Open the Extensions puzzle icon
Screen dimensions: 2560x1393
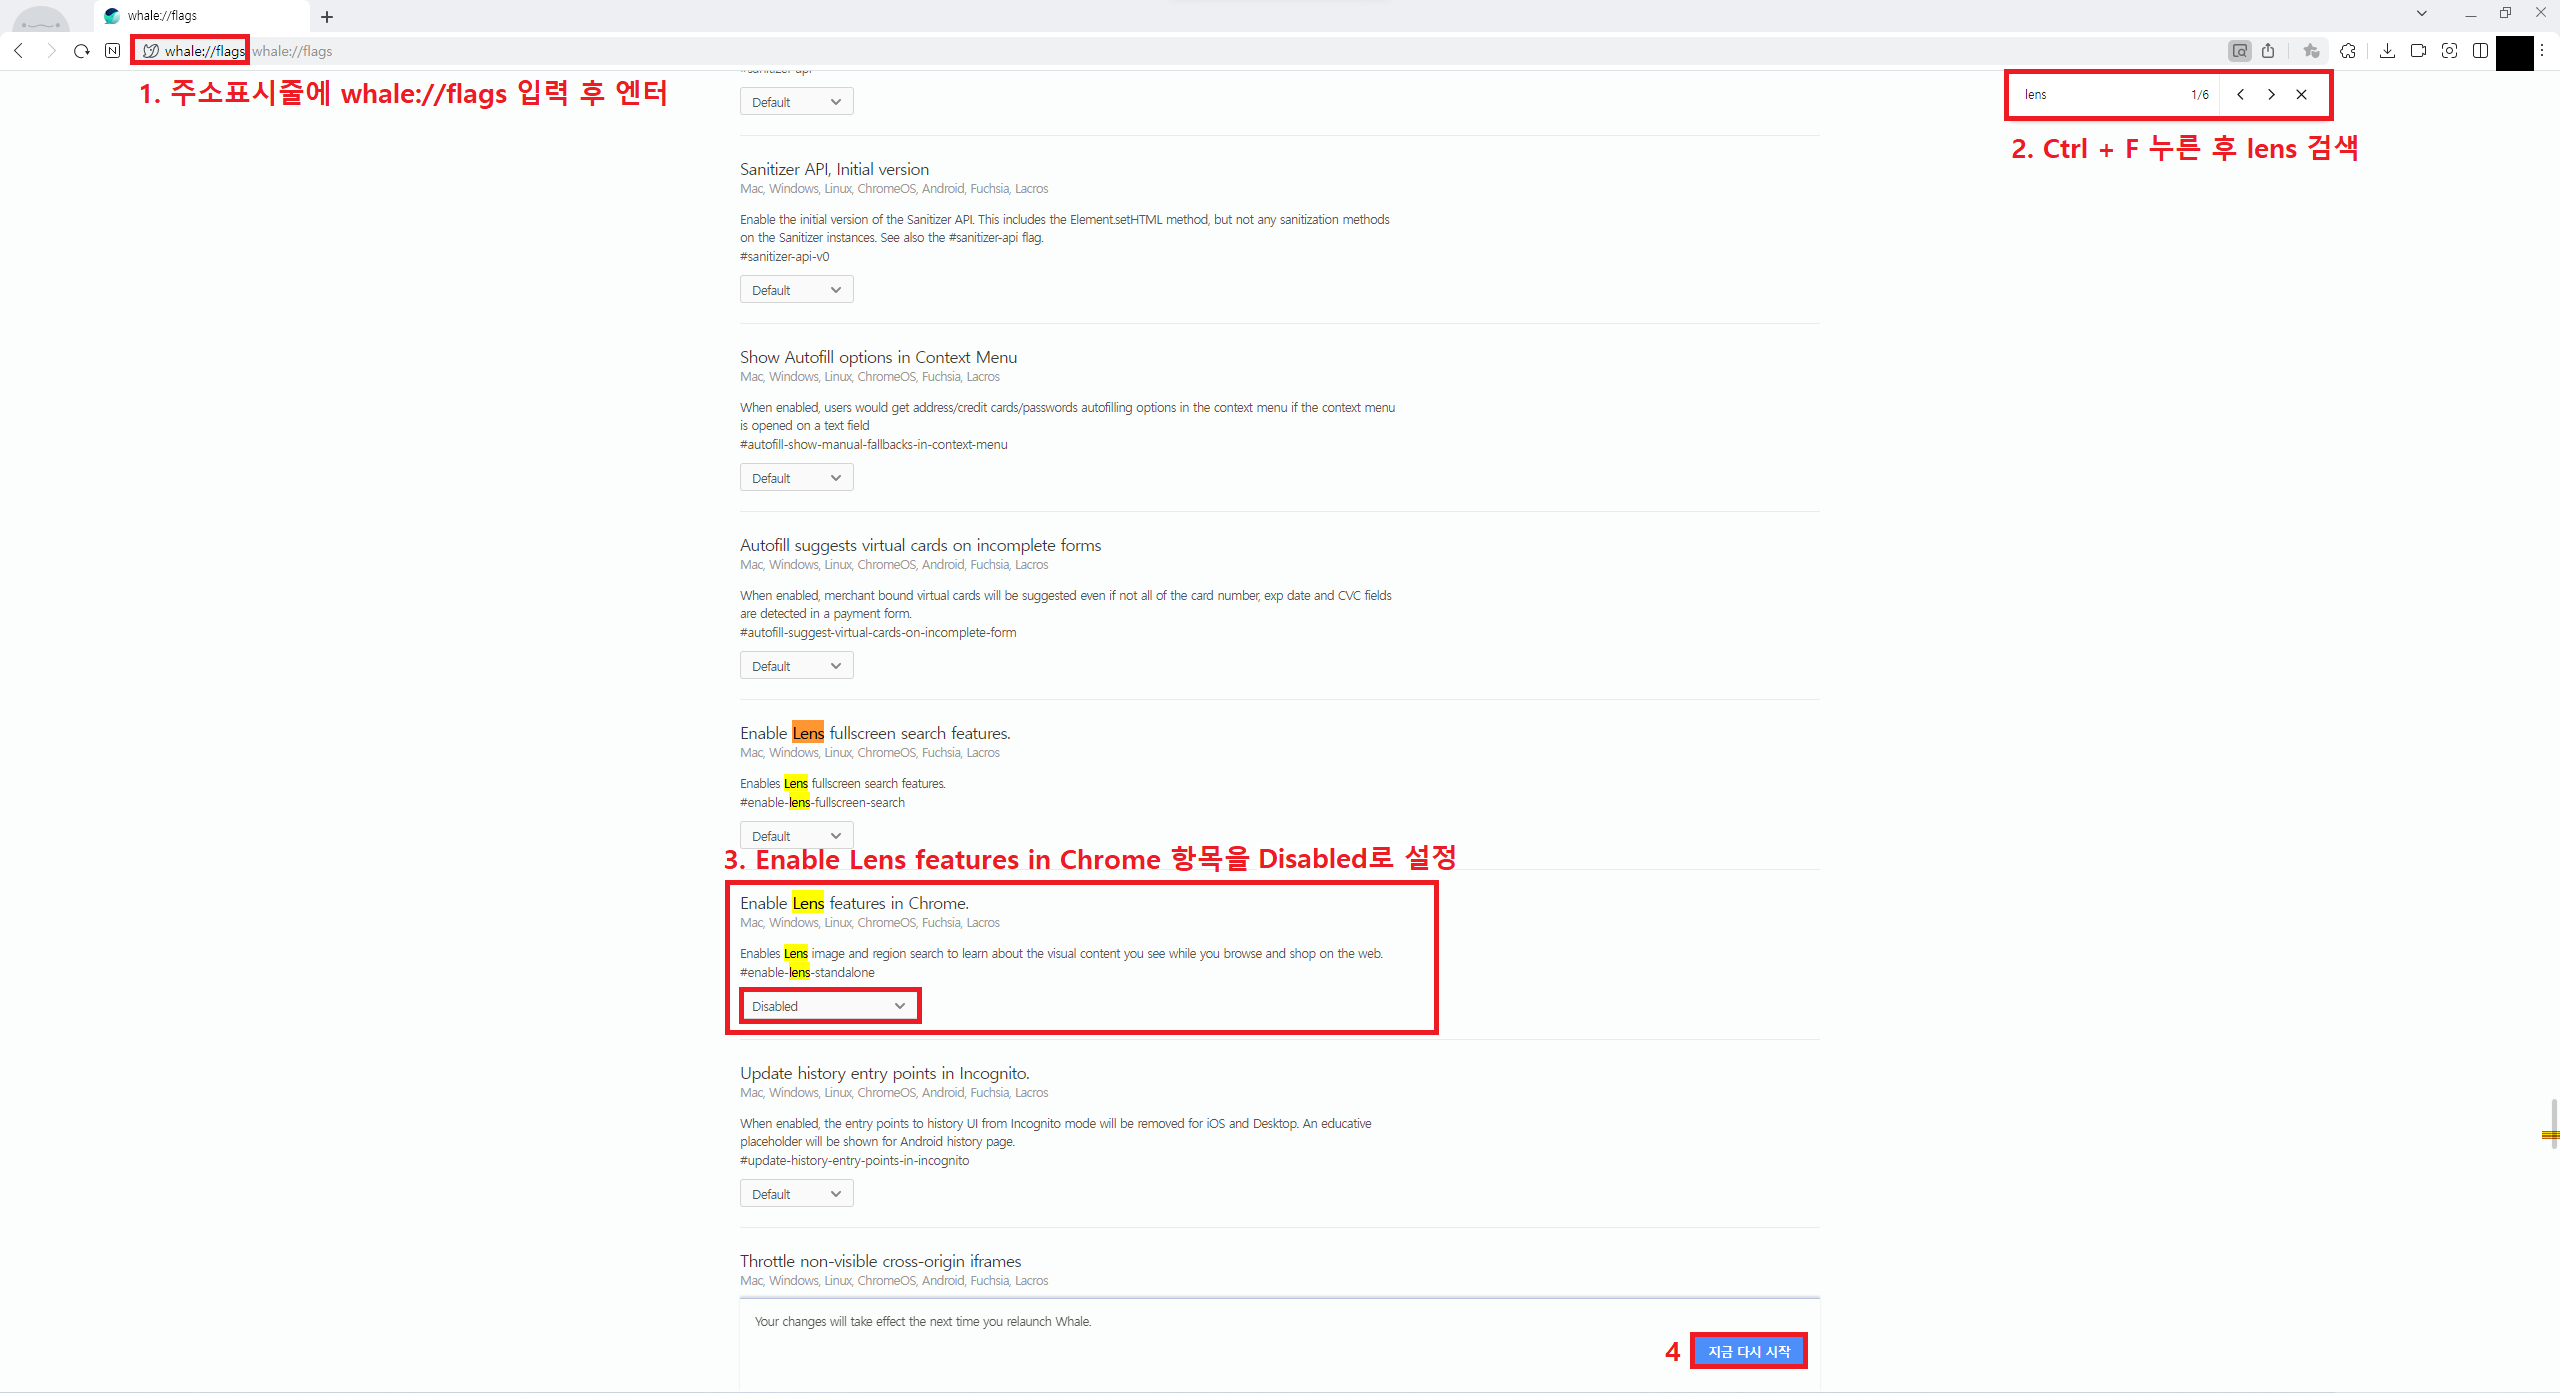coord(2348,51)
